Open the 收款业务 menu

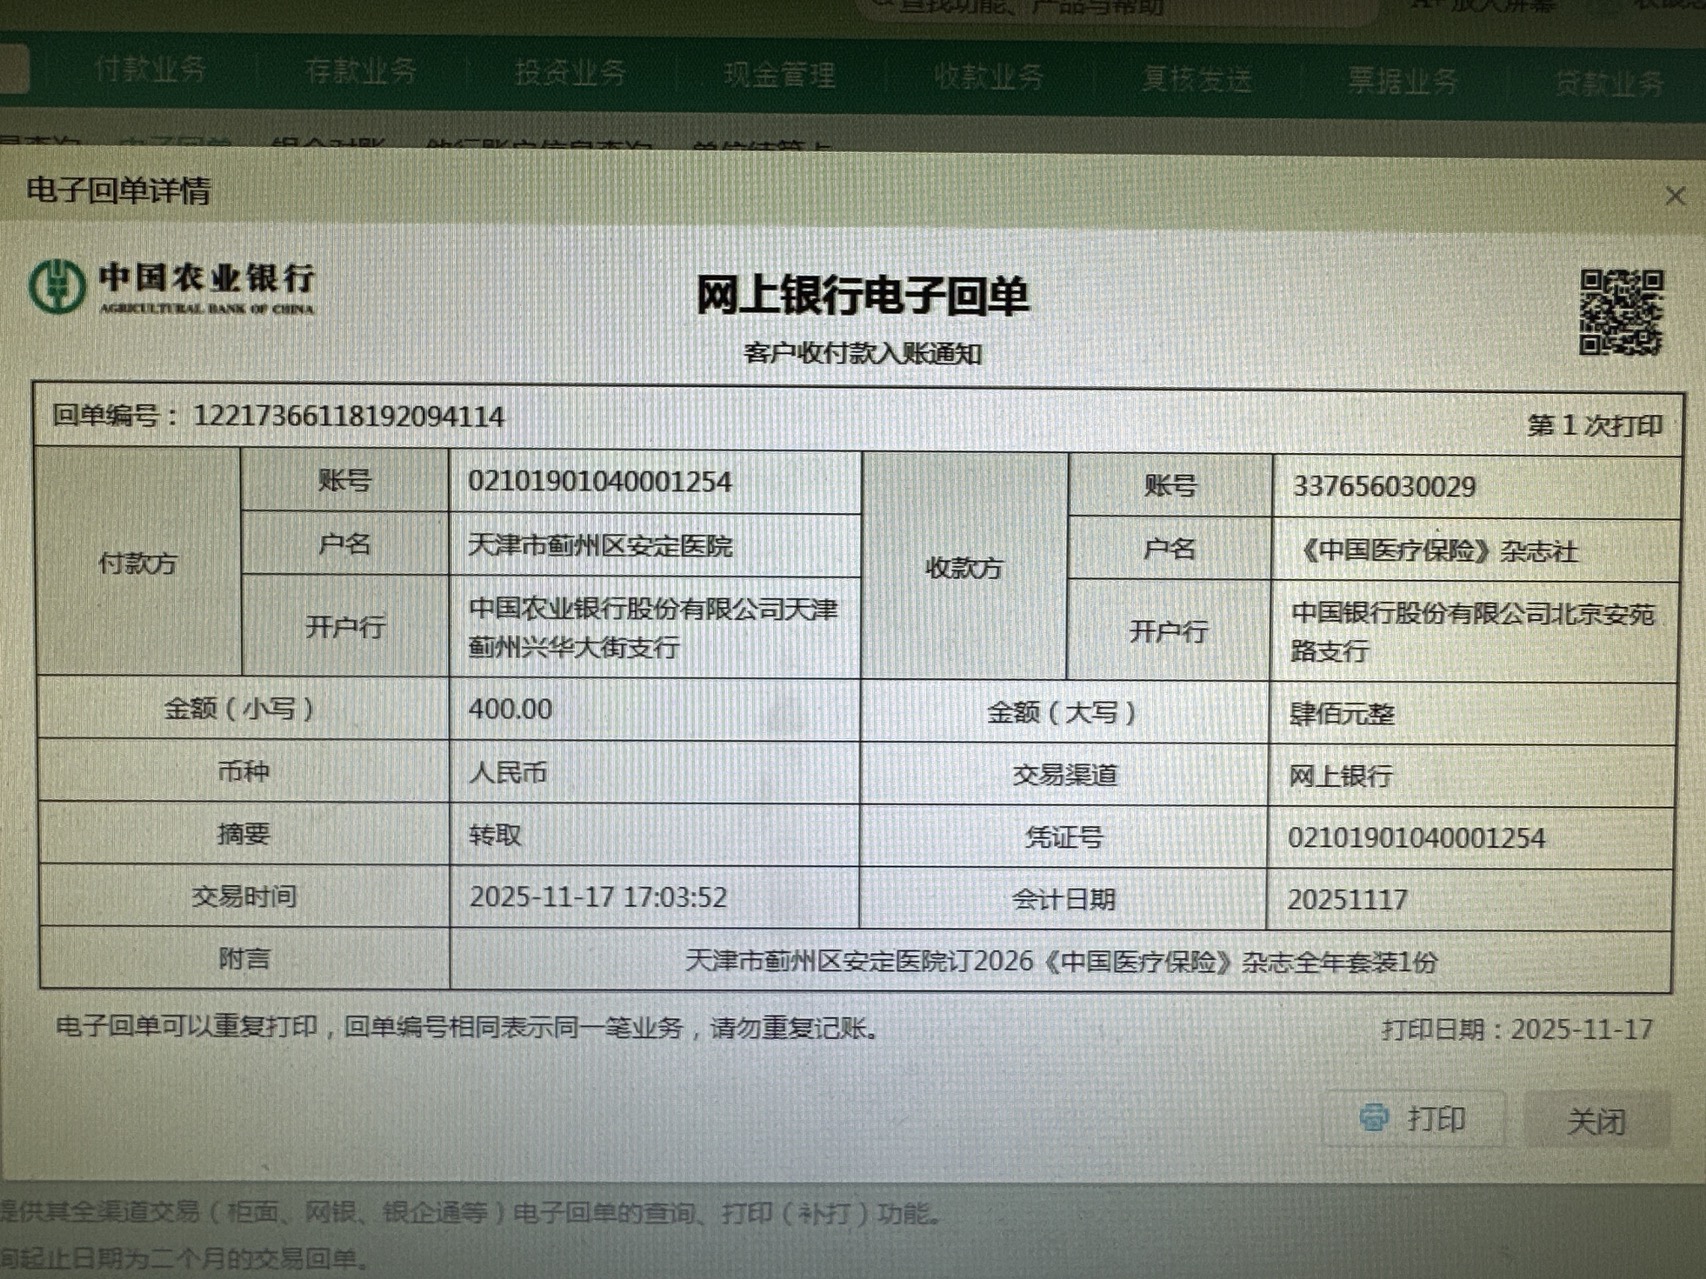pyautogui.click(x=988, y=77)
